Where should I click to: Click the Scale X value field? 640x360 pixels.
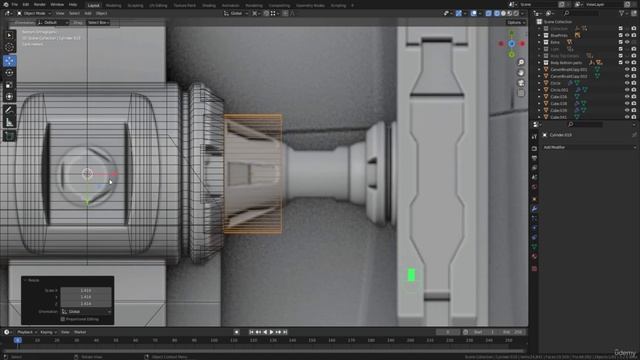pyautogui.click(x=86, y=291)
